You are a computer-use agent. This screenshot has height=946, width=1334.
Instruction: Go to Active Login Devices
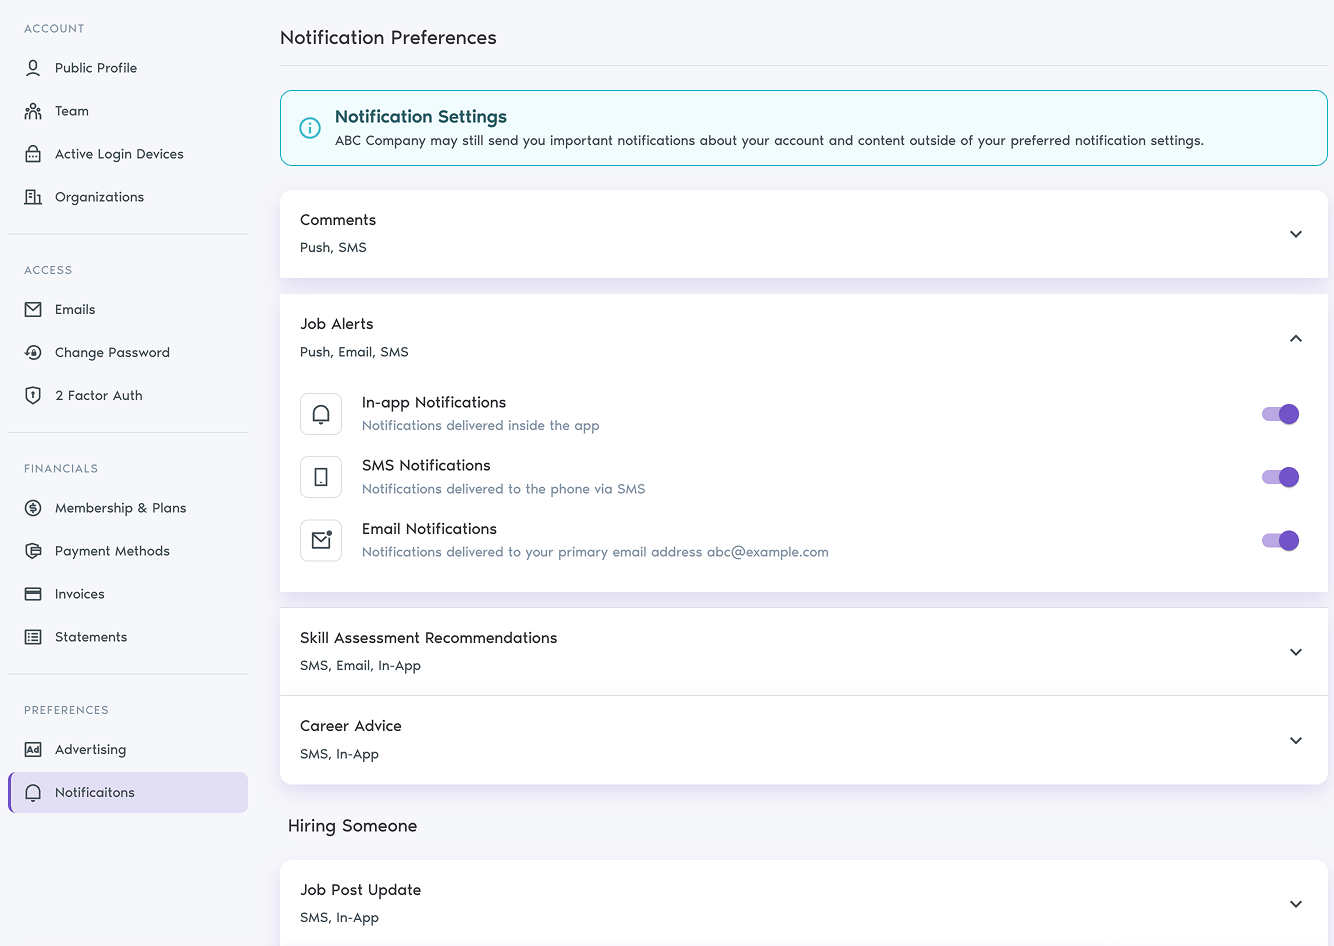(x=119, y=153)
